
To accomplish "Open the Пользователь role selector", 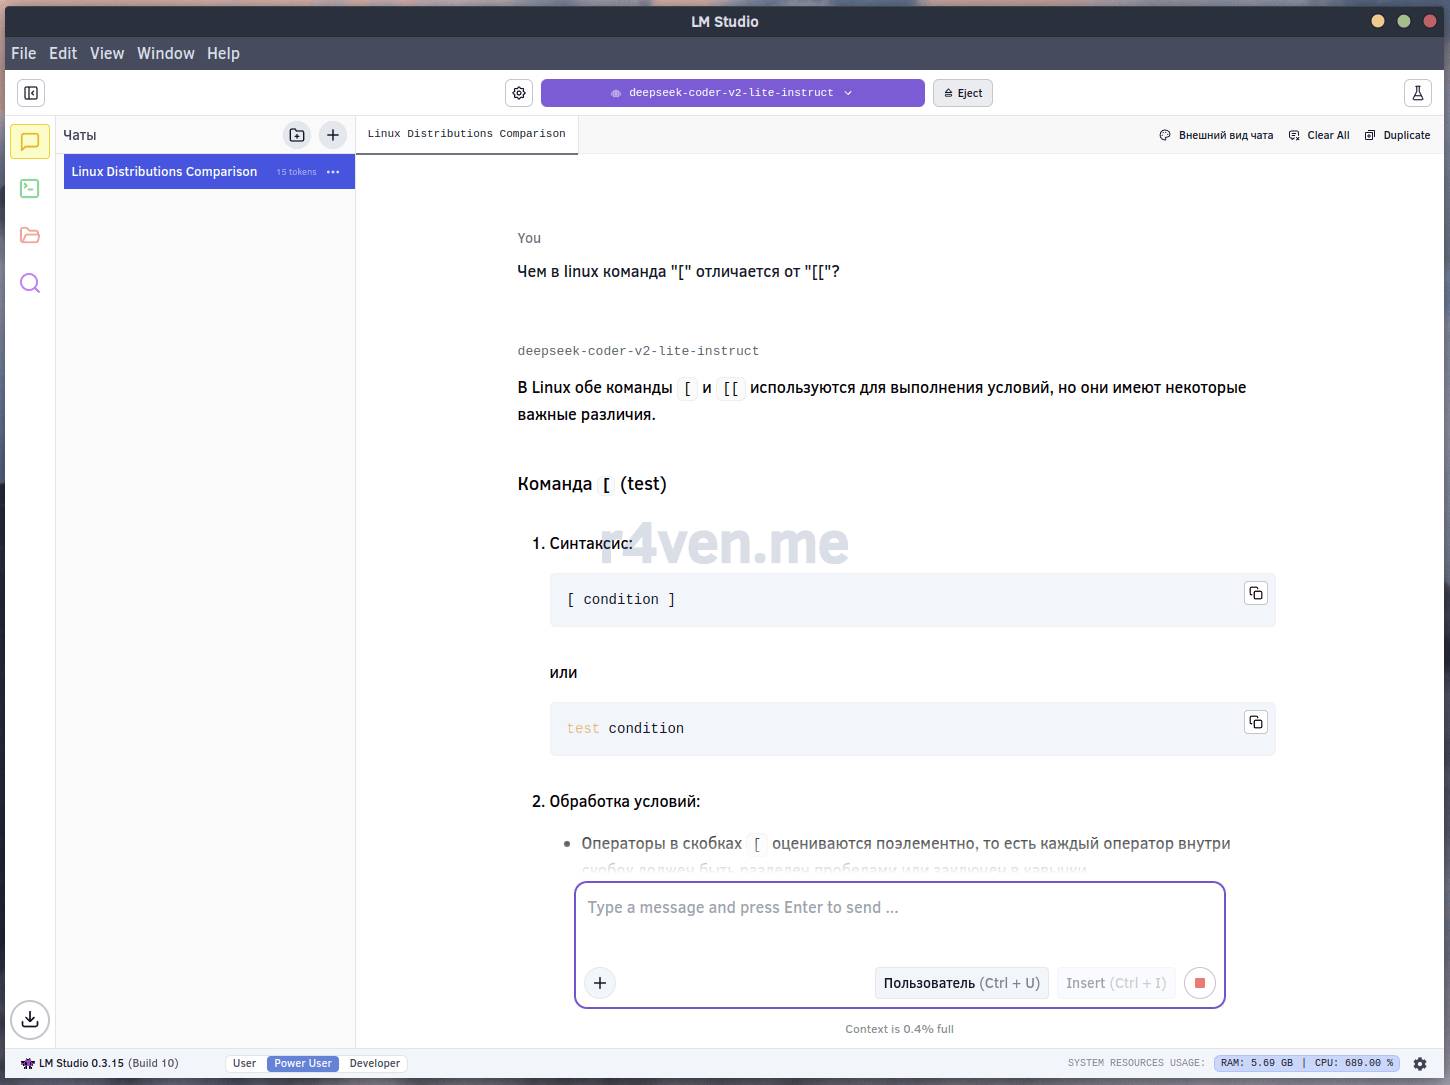I will (x=961, y=983).
